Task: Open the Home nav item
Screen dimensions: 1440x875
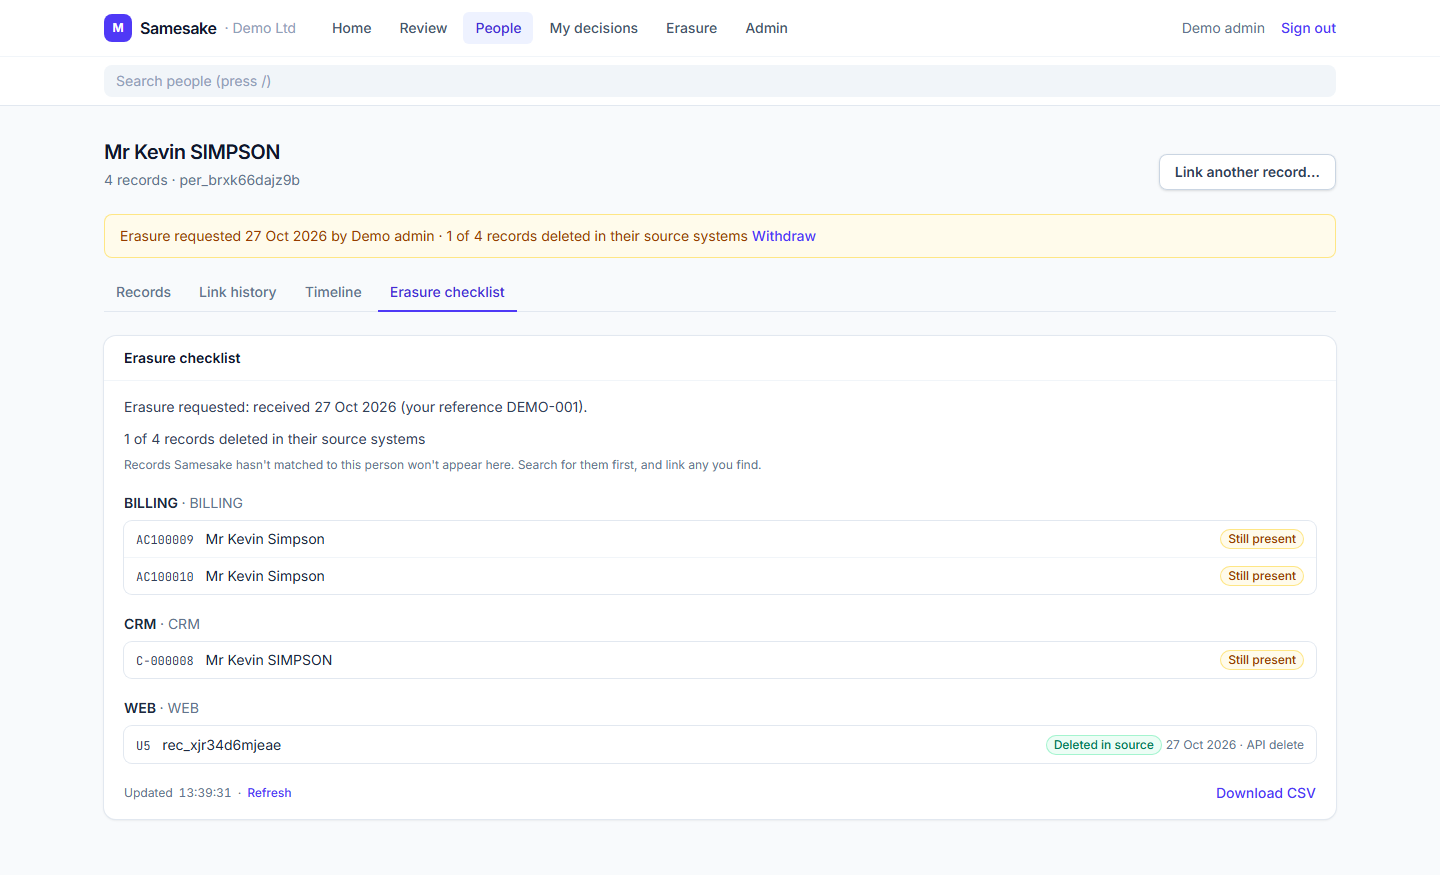Action: point(352,28)
